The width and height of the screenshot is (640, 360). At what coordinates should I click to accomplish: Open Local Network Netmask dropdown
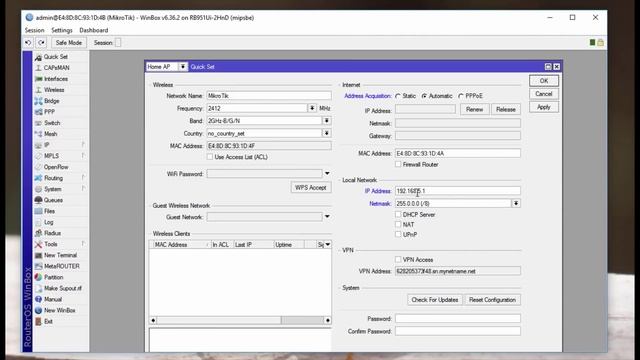(516, 203)
